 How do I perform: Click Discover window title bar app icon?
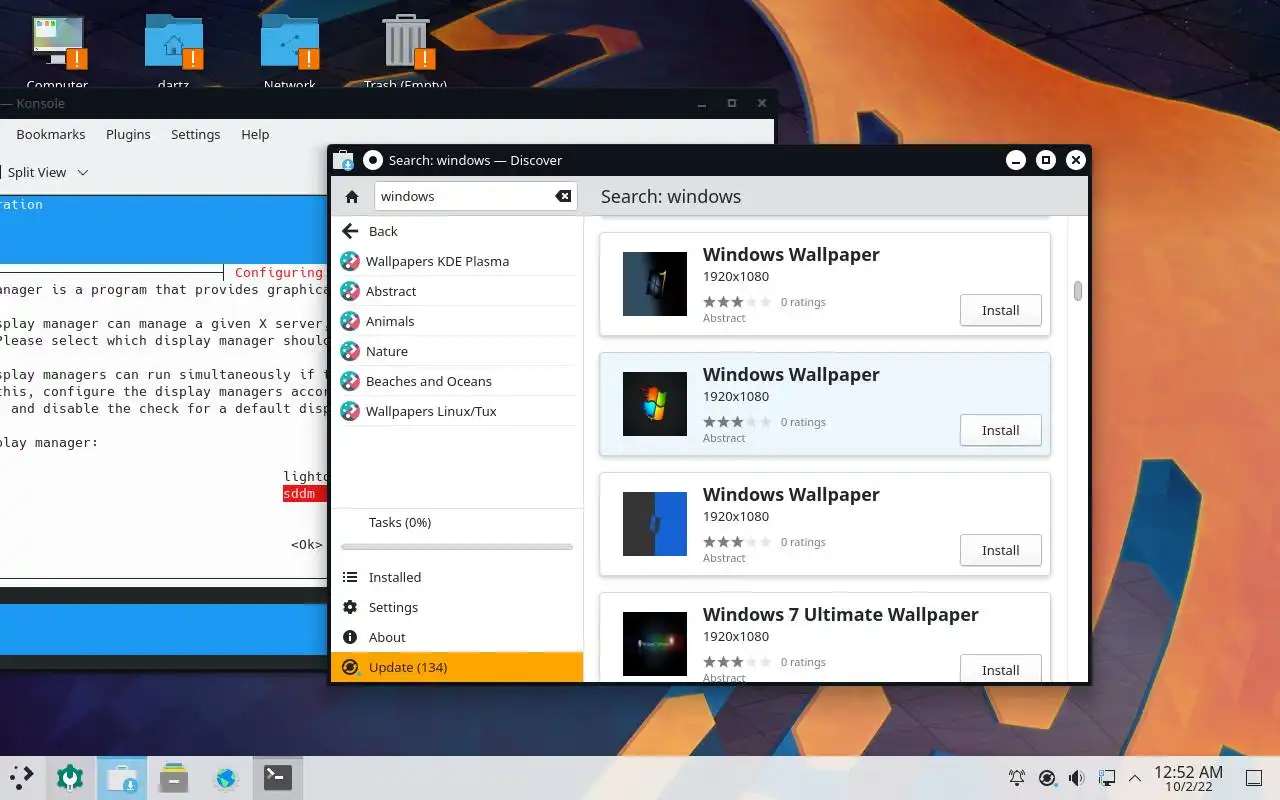[343, 160]
